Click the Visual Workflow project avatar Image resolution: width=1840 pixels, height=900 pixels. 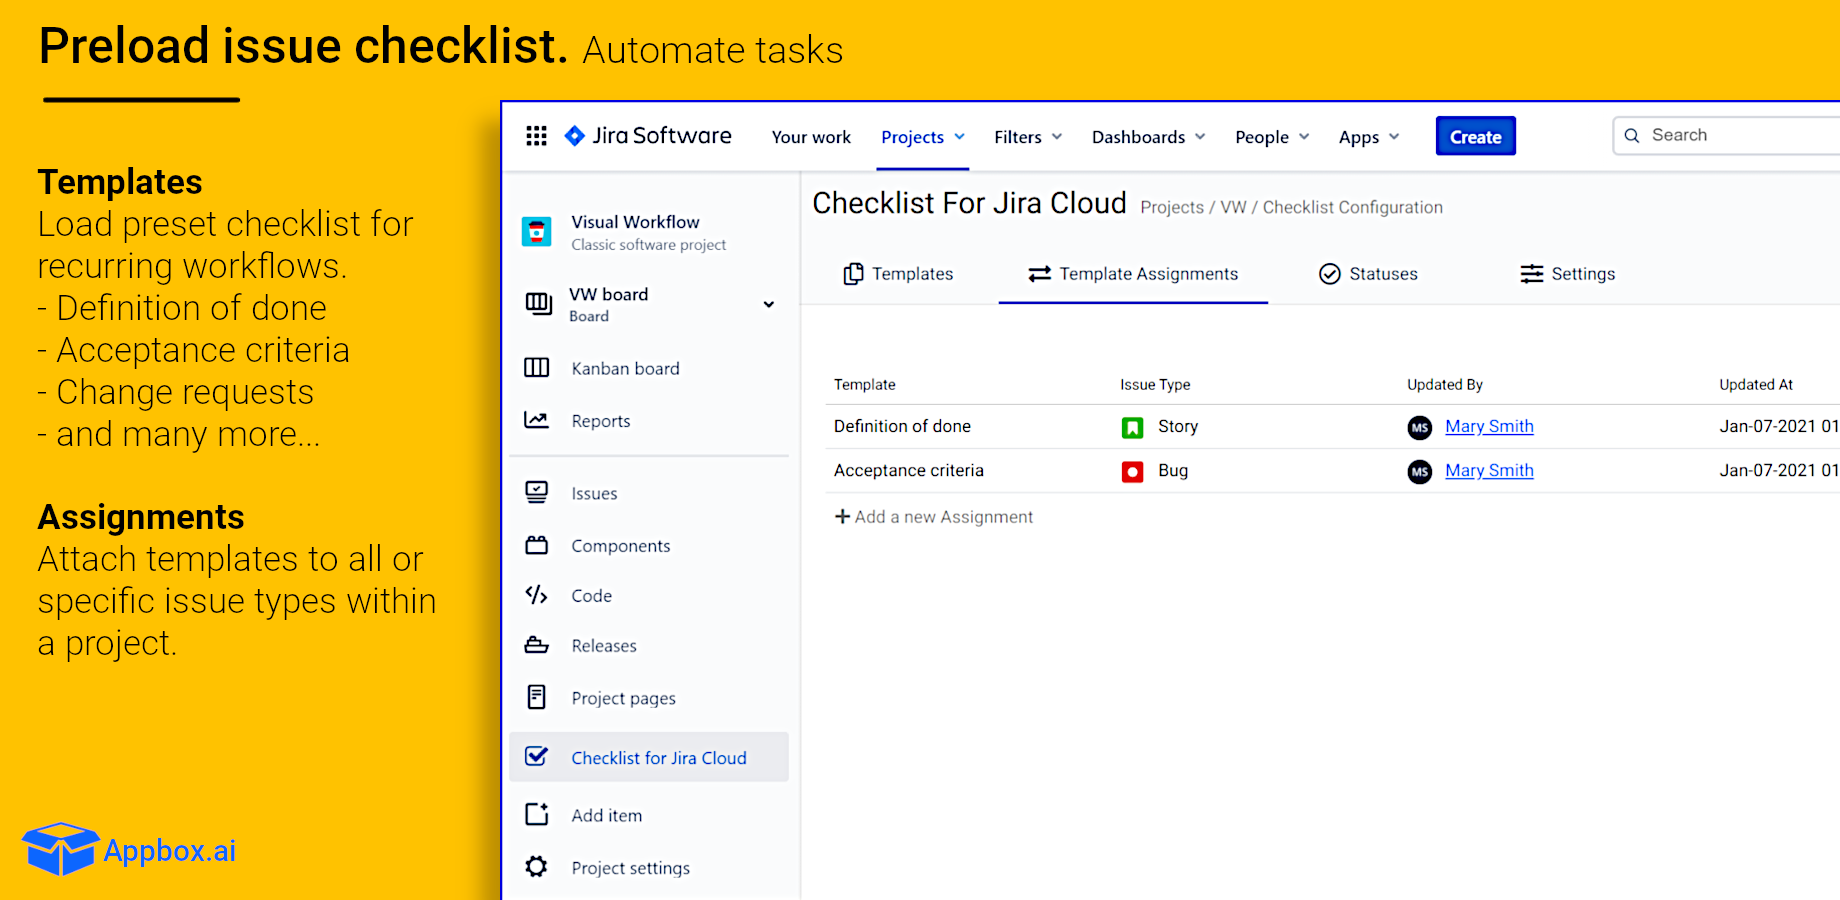click(537, 232)
